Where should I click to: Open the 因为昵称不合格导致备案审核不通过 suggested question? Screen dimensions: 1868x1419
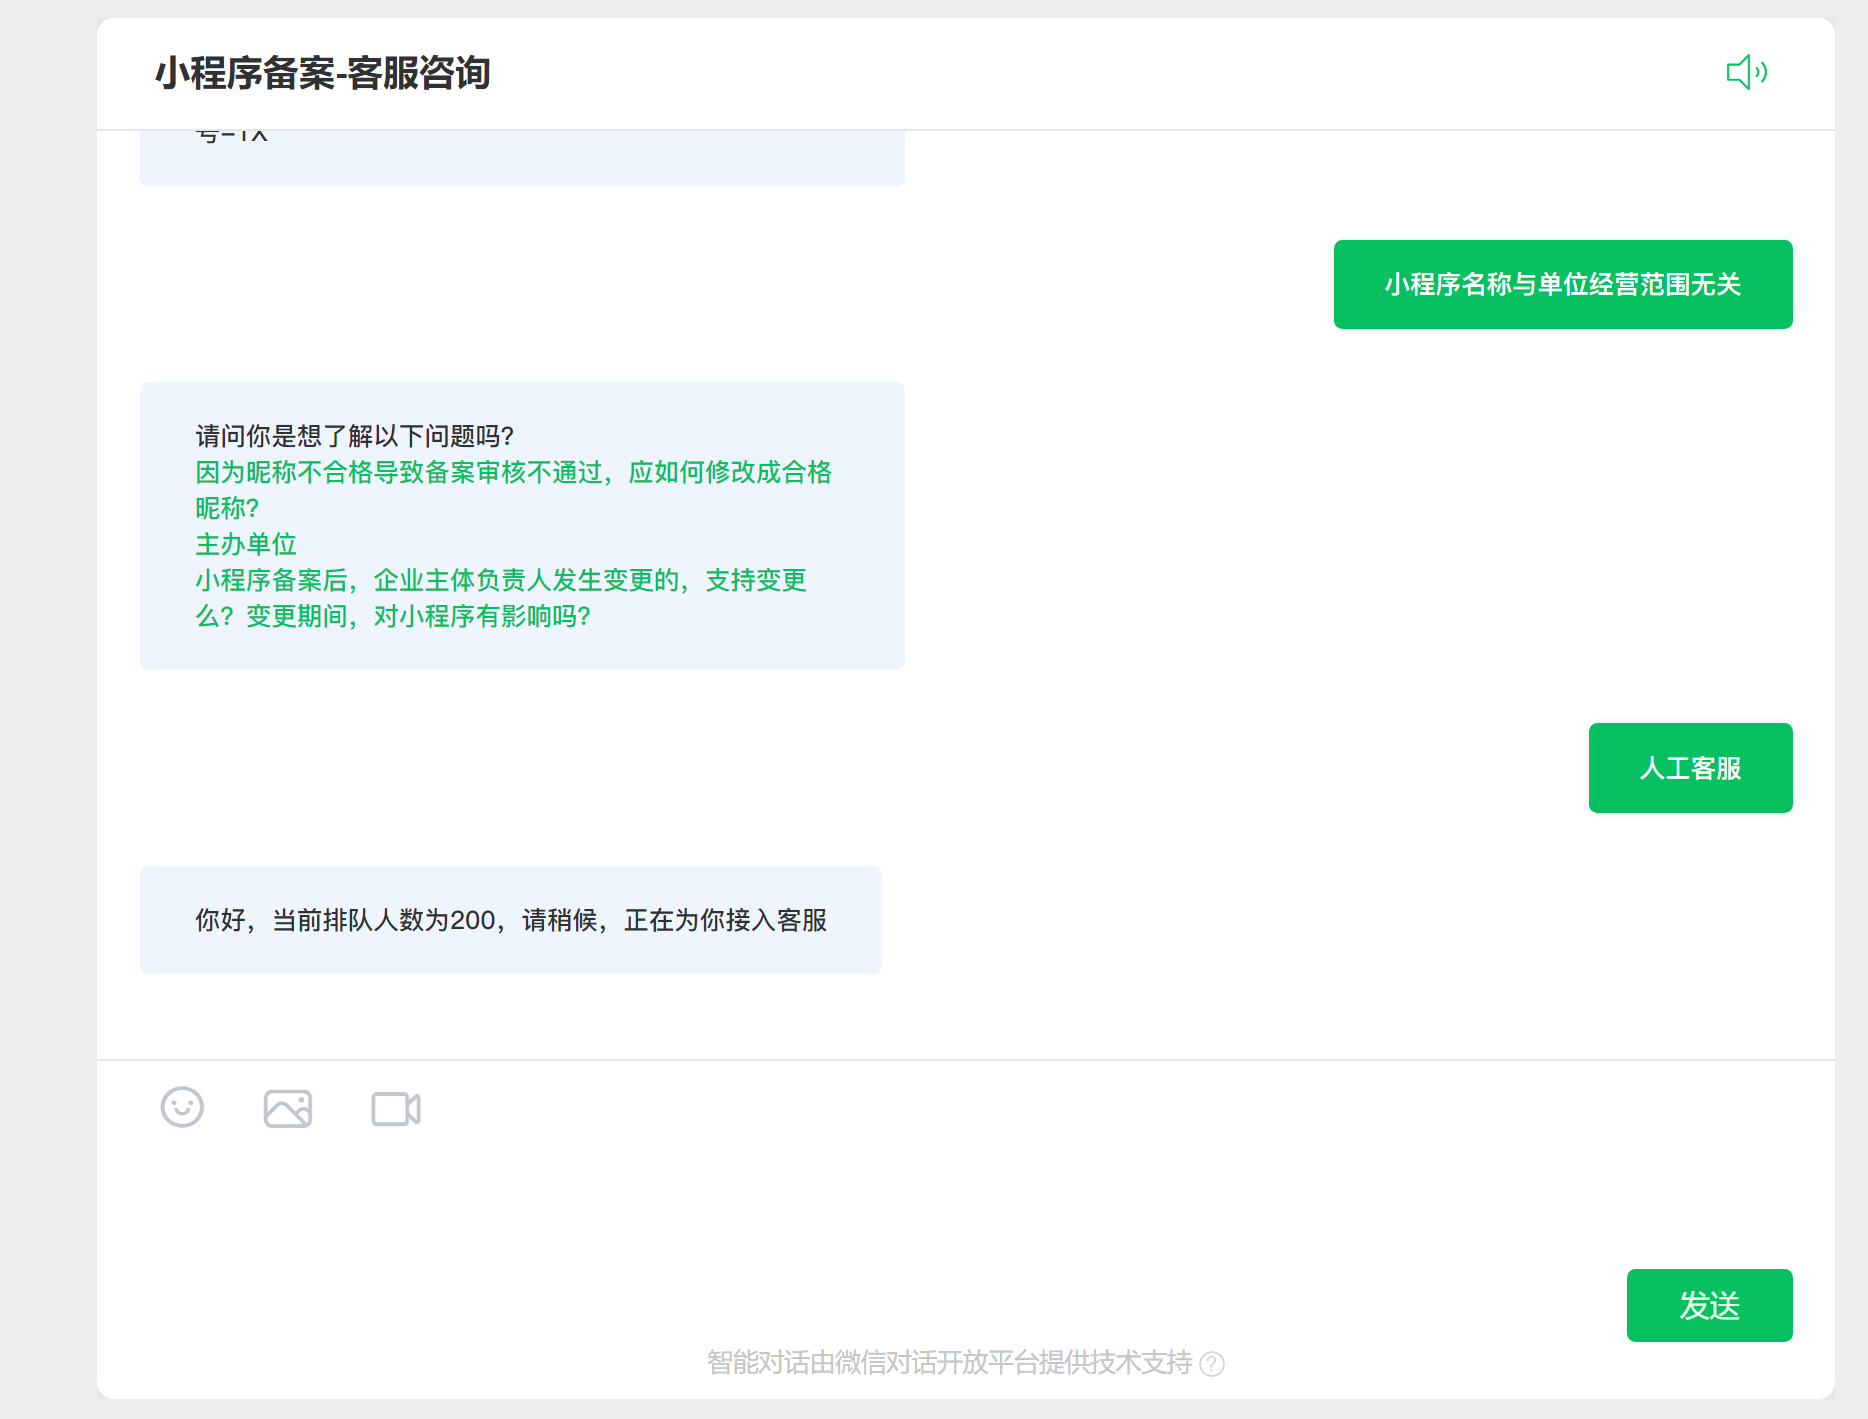tap(513, 473)
